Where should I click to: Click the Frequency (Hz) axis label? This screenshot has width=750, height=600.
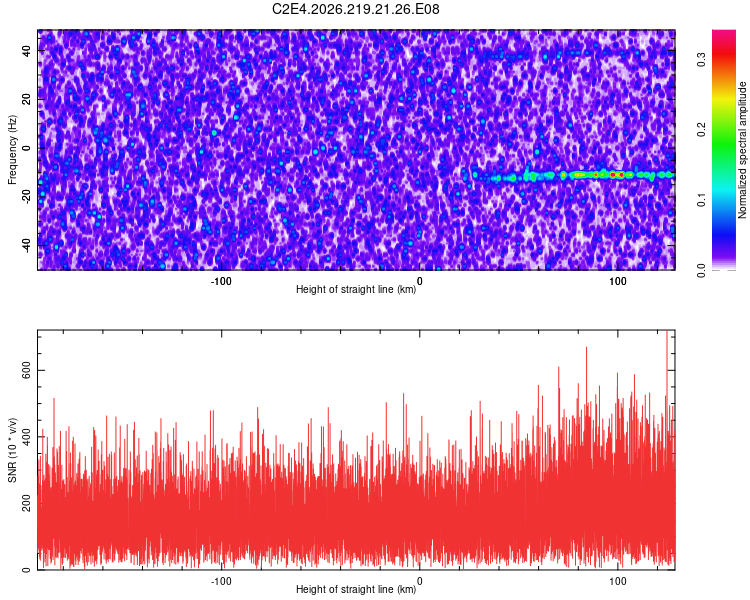pyautogui.click(x=12, y=150)
